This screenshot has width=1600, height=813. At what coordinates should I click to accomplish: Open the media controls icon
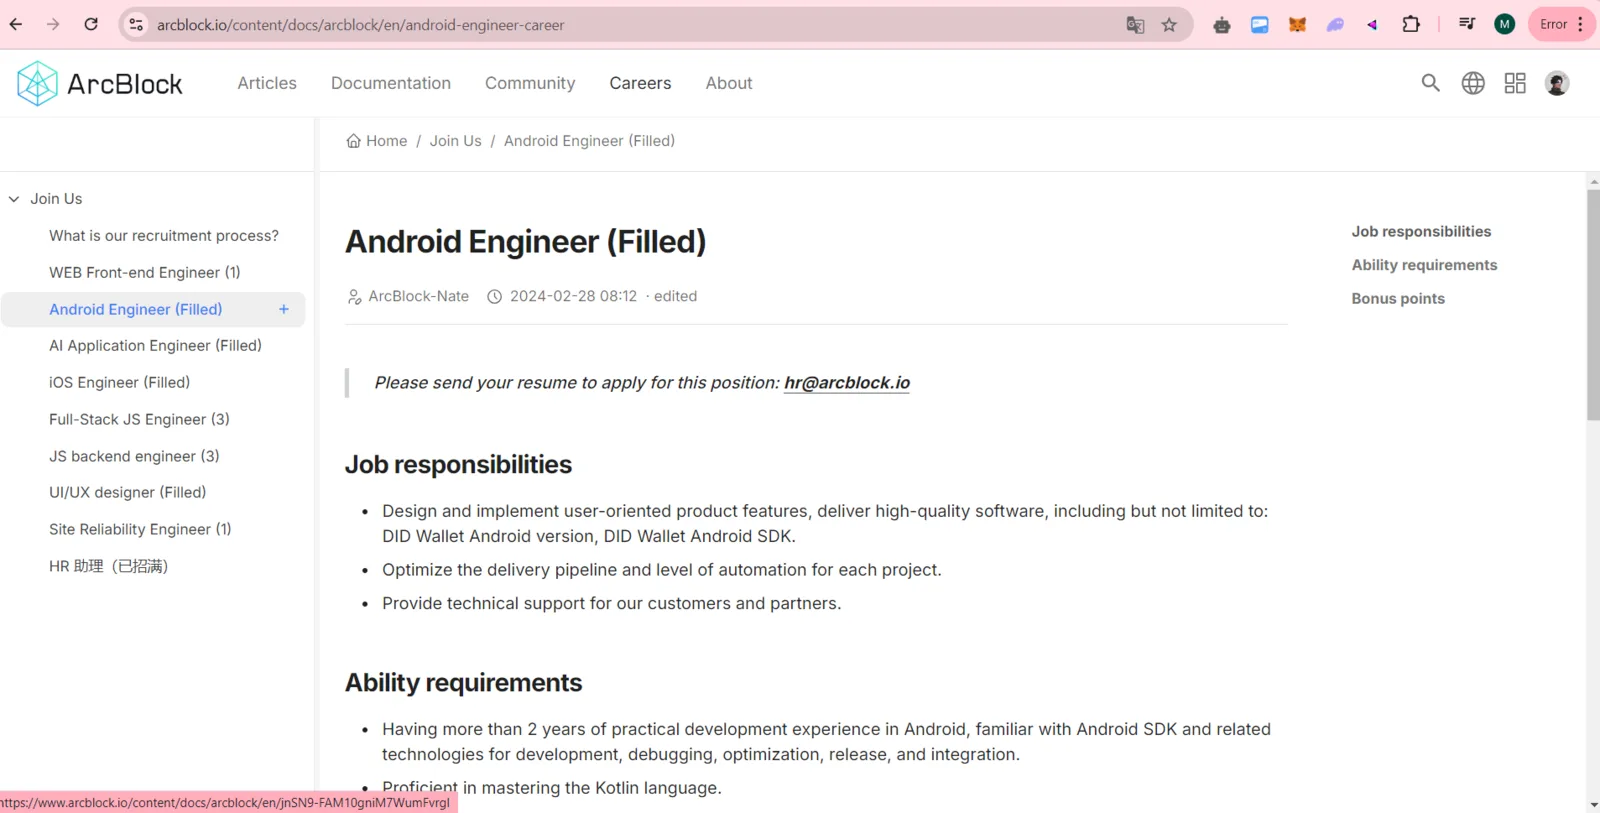(1467, 24)
